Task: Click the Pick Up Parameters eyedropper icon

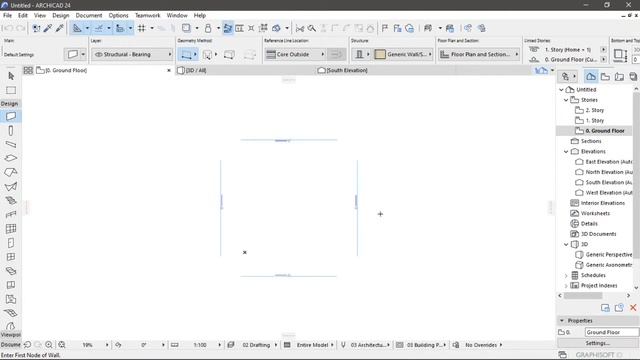Action: coord(48,28)
